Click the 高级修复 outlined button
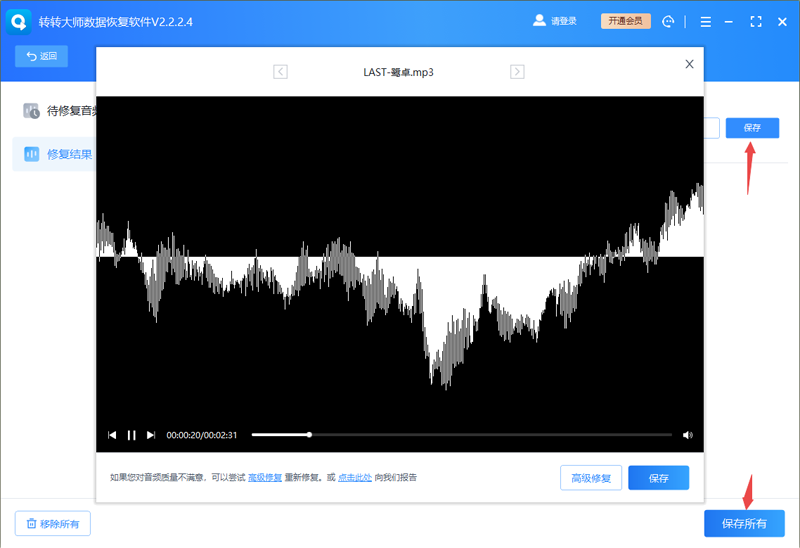 (591, 478)
